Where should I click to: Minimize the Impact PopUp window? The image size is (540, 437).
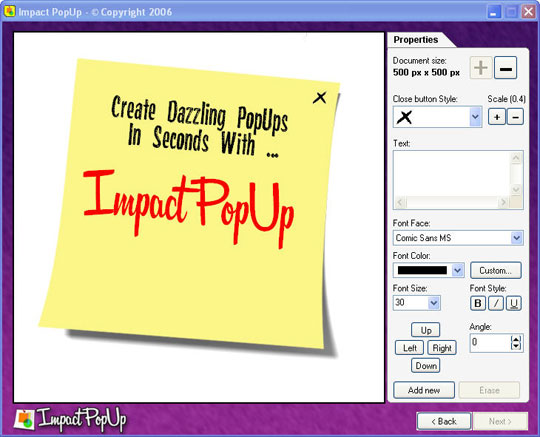[x=494, y=12]
